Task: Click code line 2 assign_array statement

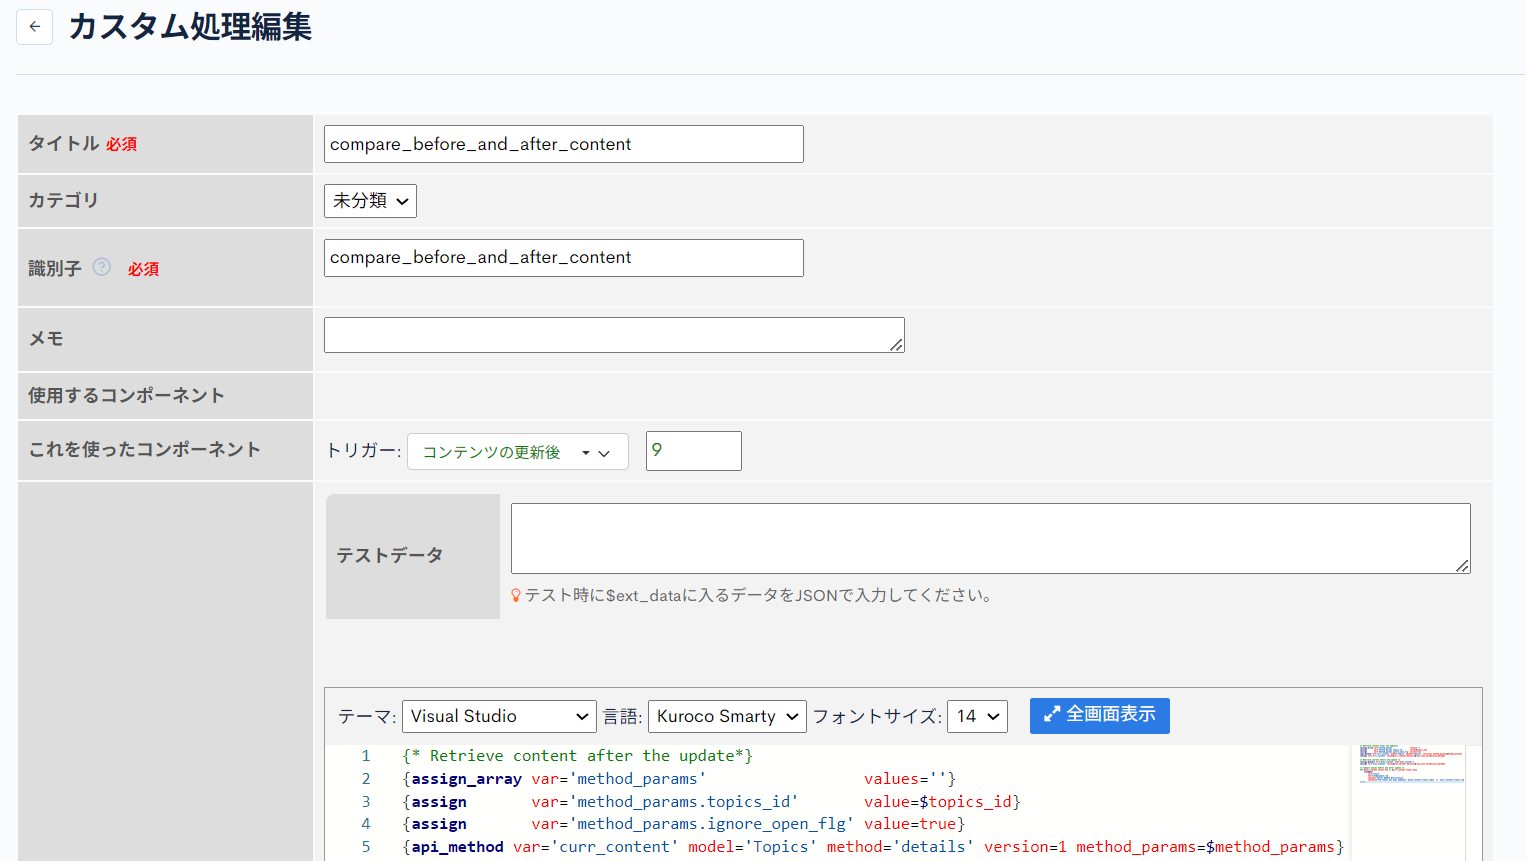Action: [x=679, y=779]
